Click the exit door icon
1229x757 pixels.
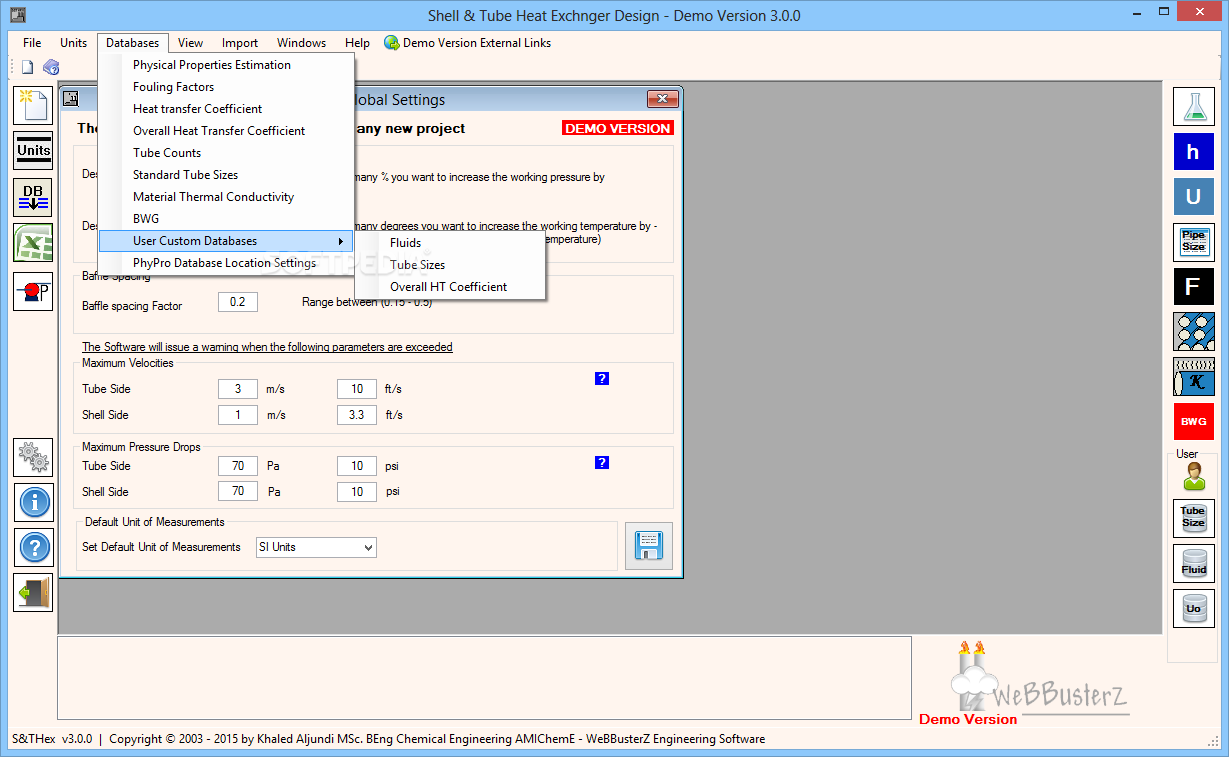pyautogui.click(x=33, y=592)
